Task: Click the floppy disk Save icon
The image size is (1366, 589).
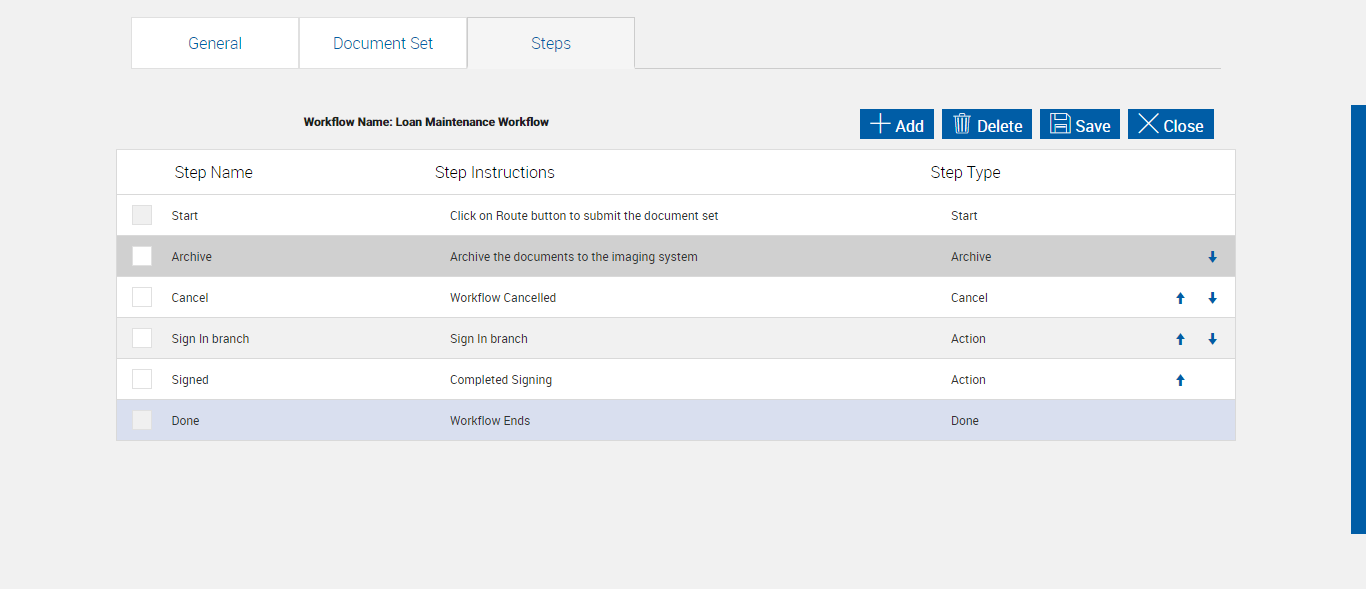Action: click(1060, 124)
